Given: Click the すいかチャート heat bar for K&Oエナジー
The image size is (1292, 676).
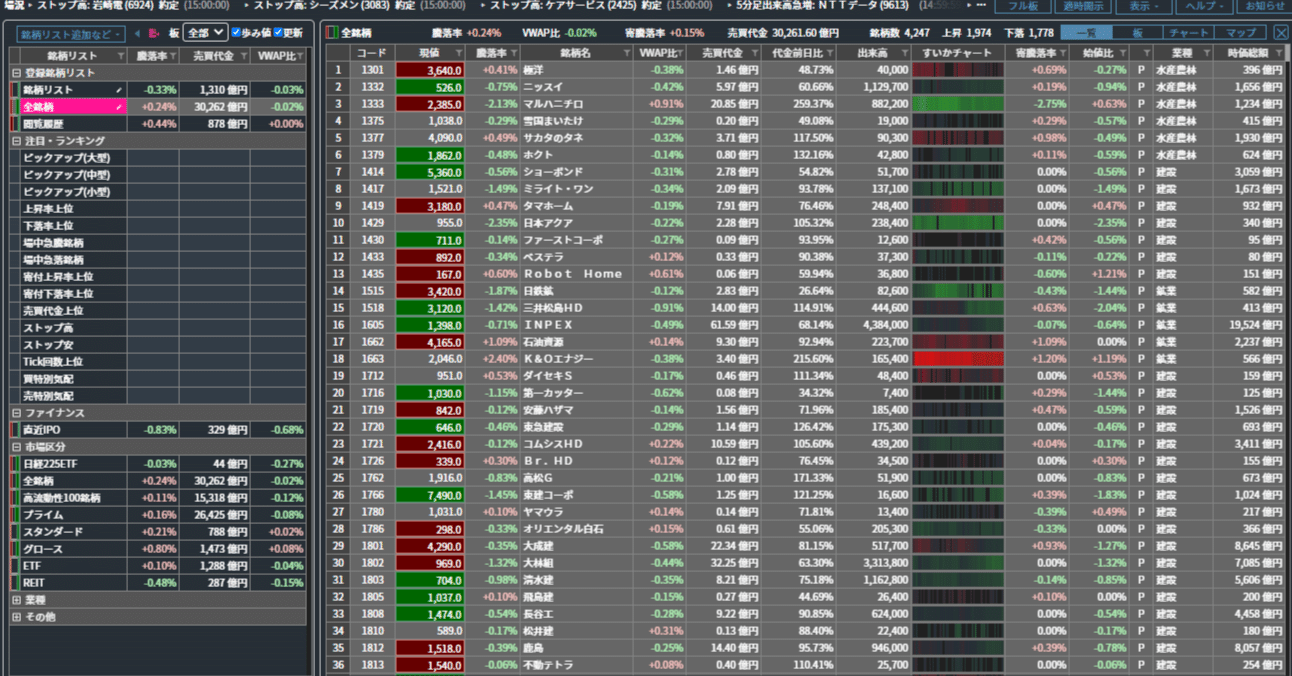Looking at the screenshot, I should [960, 358].
